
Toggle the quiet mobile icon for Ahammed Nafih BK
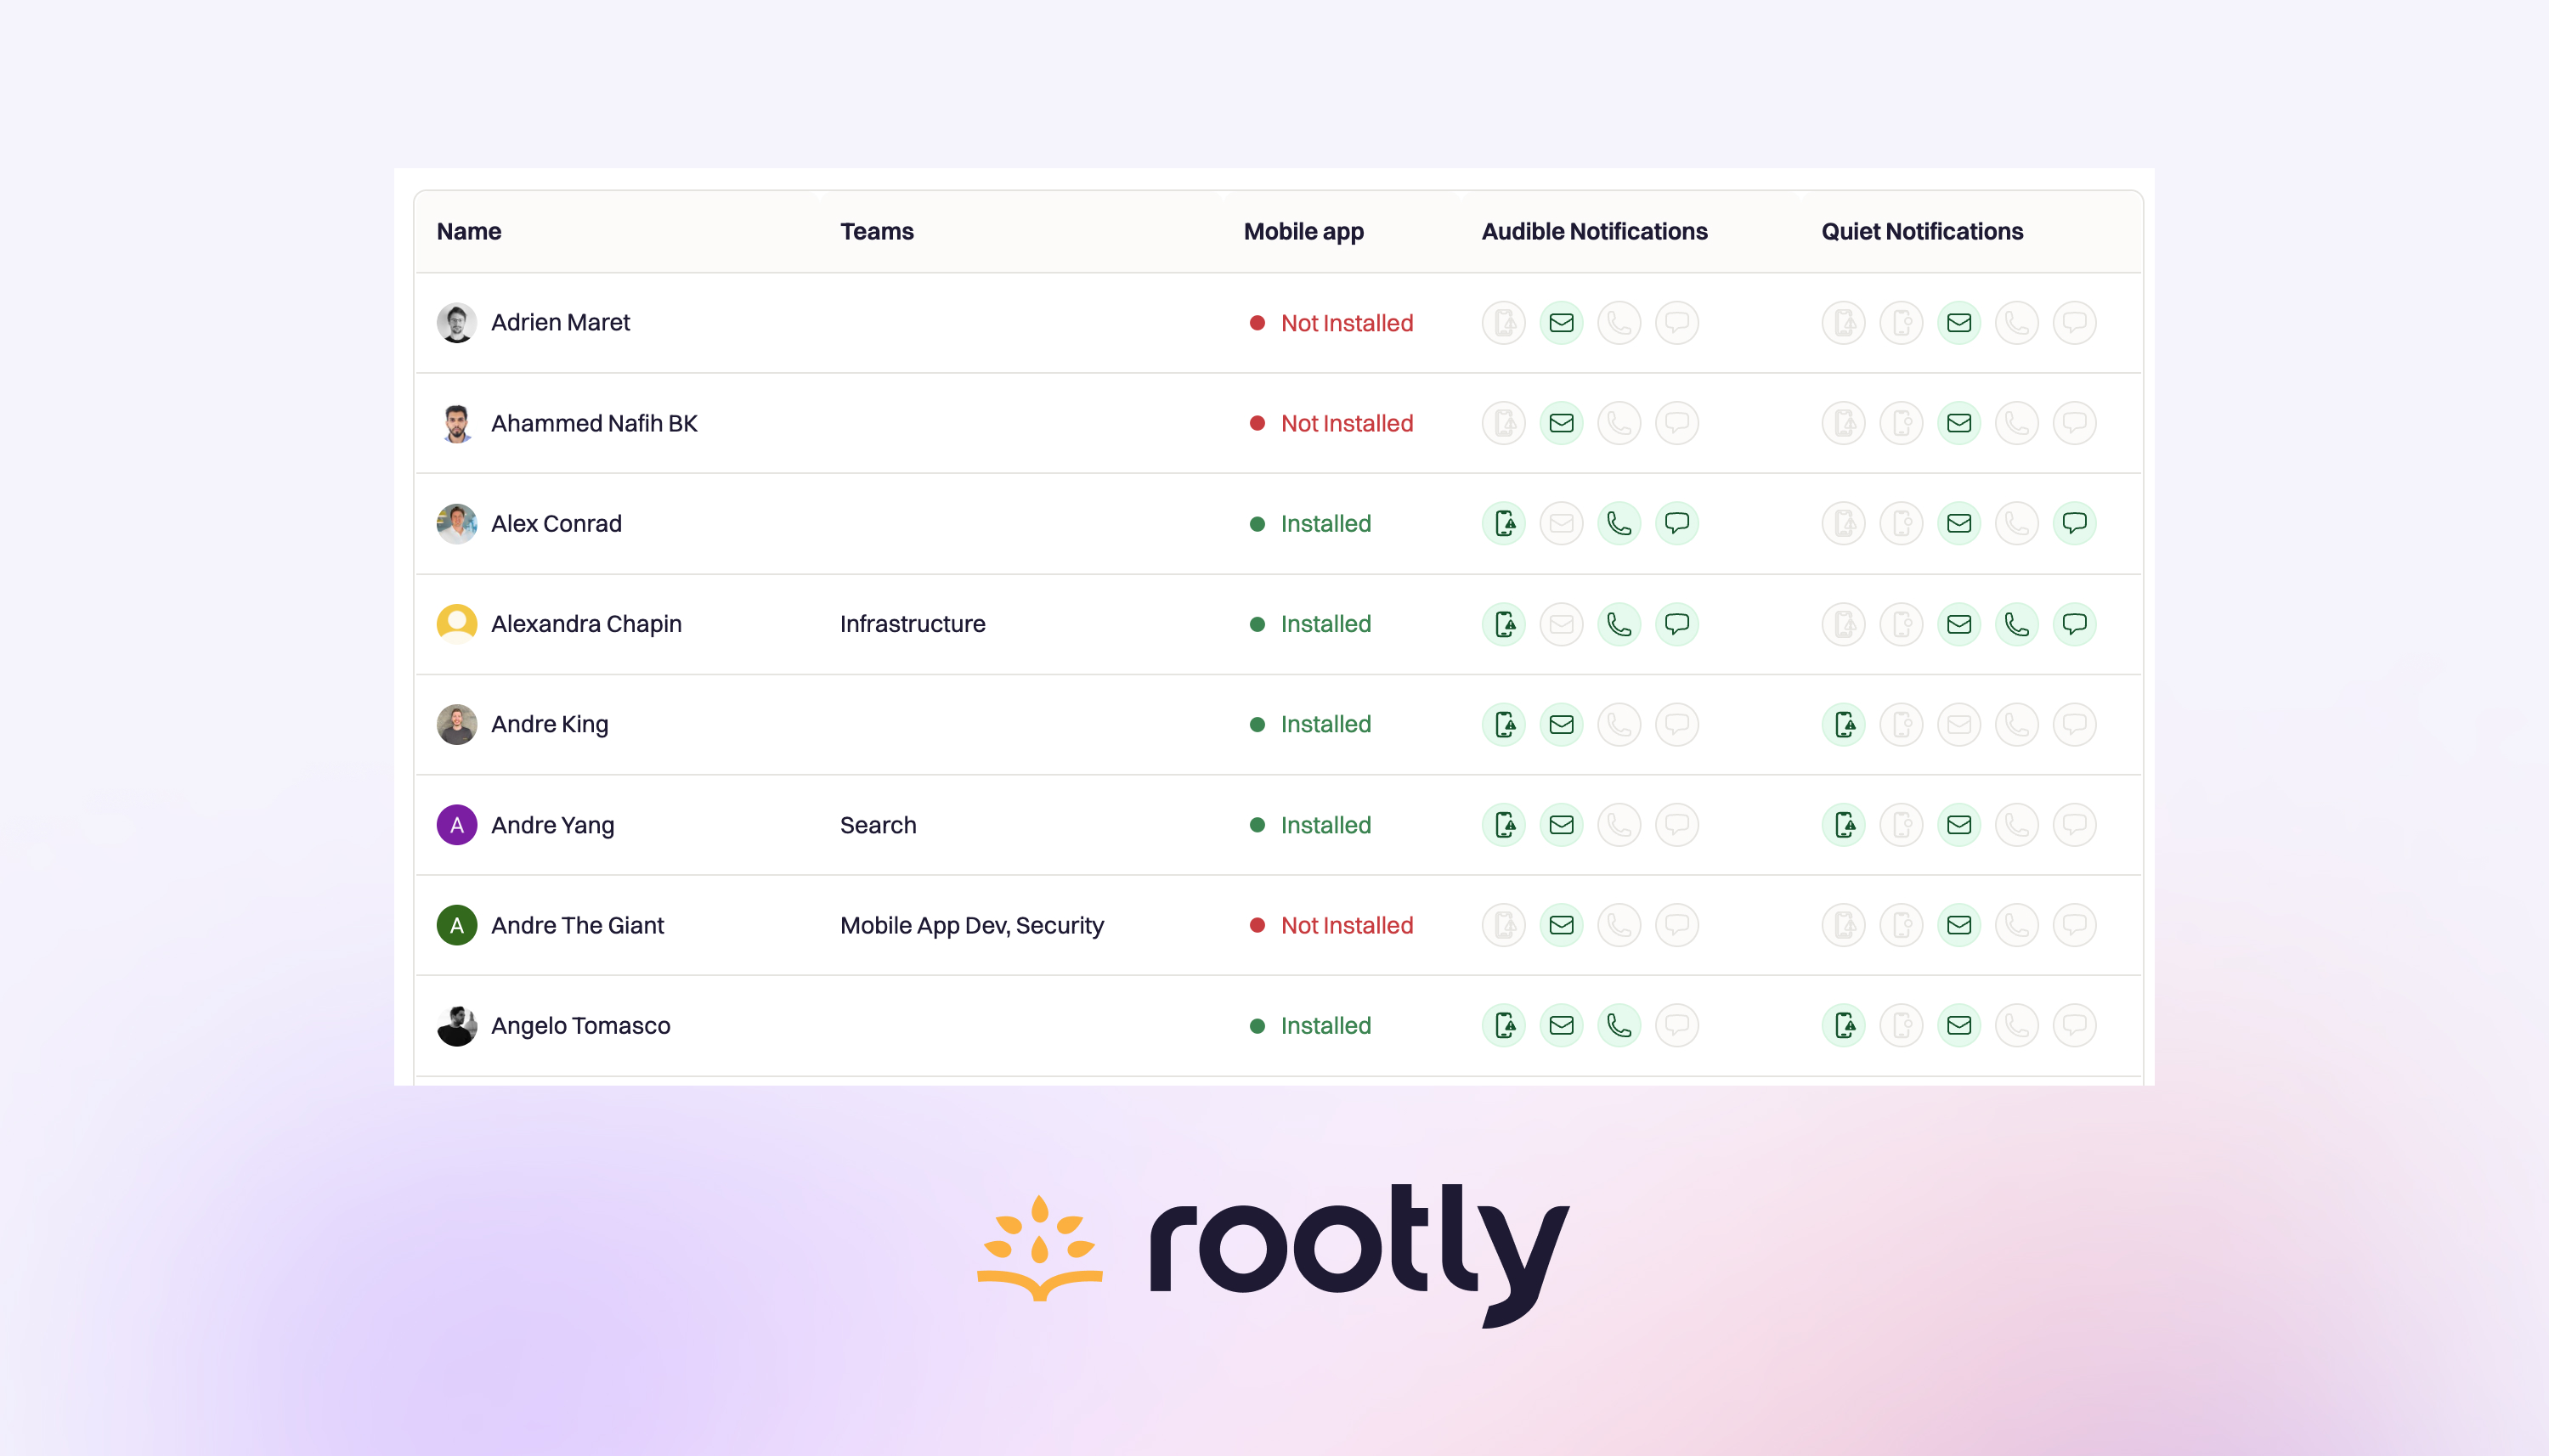(1901, 422)
